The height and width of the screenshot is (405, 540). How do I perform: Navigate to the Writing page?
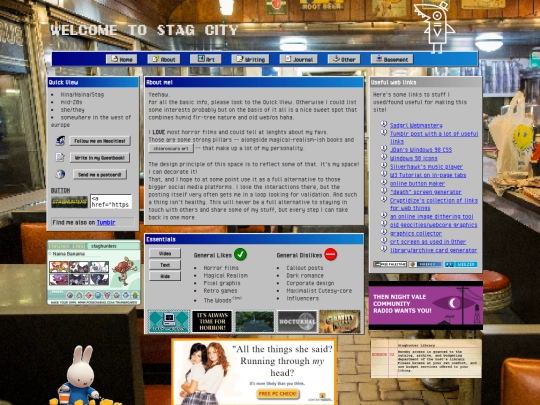coord(250,59)
